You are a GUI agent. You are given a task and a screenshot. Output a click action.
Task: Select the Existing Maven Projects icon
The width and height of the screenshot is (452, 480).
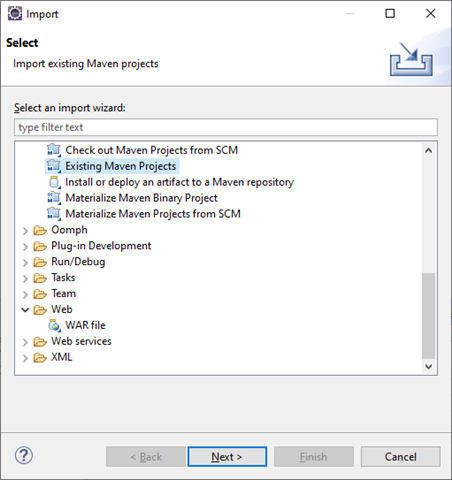point(54,166)
